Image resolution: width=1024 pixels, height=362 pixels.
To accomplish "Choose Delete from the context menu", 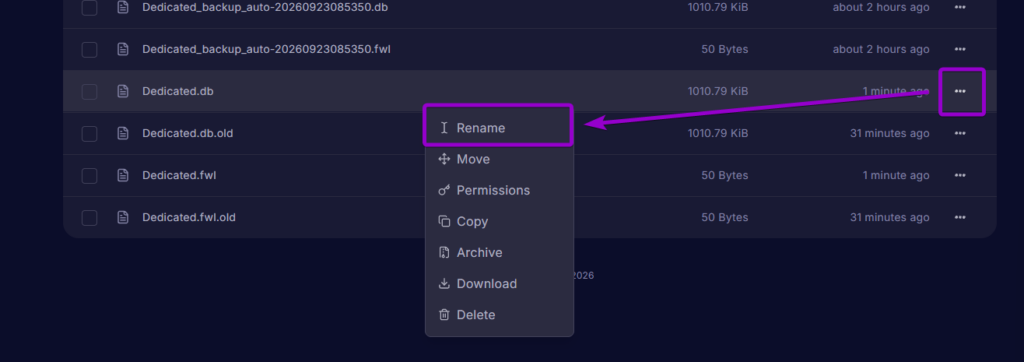I will pyautogui.click(x=499, y=315).
